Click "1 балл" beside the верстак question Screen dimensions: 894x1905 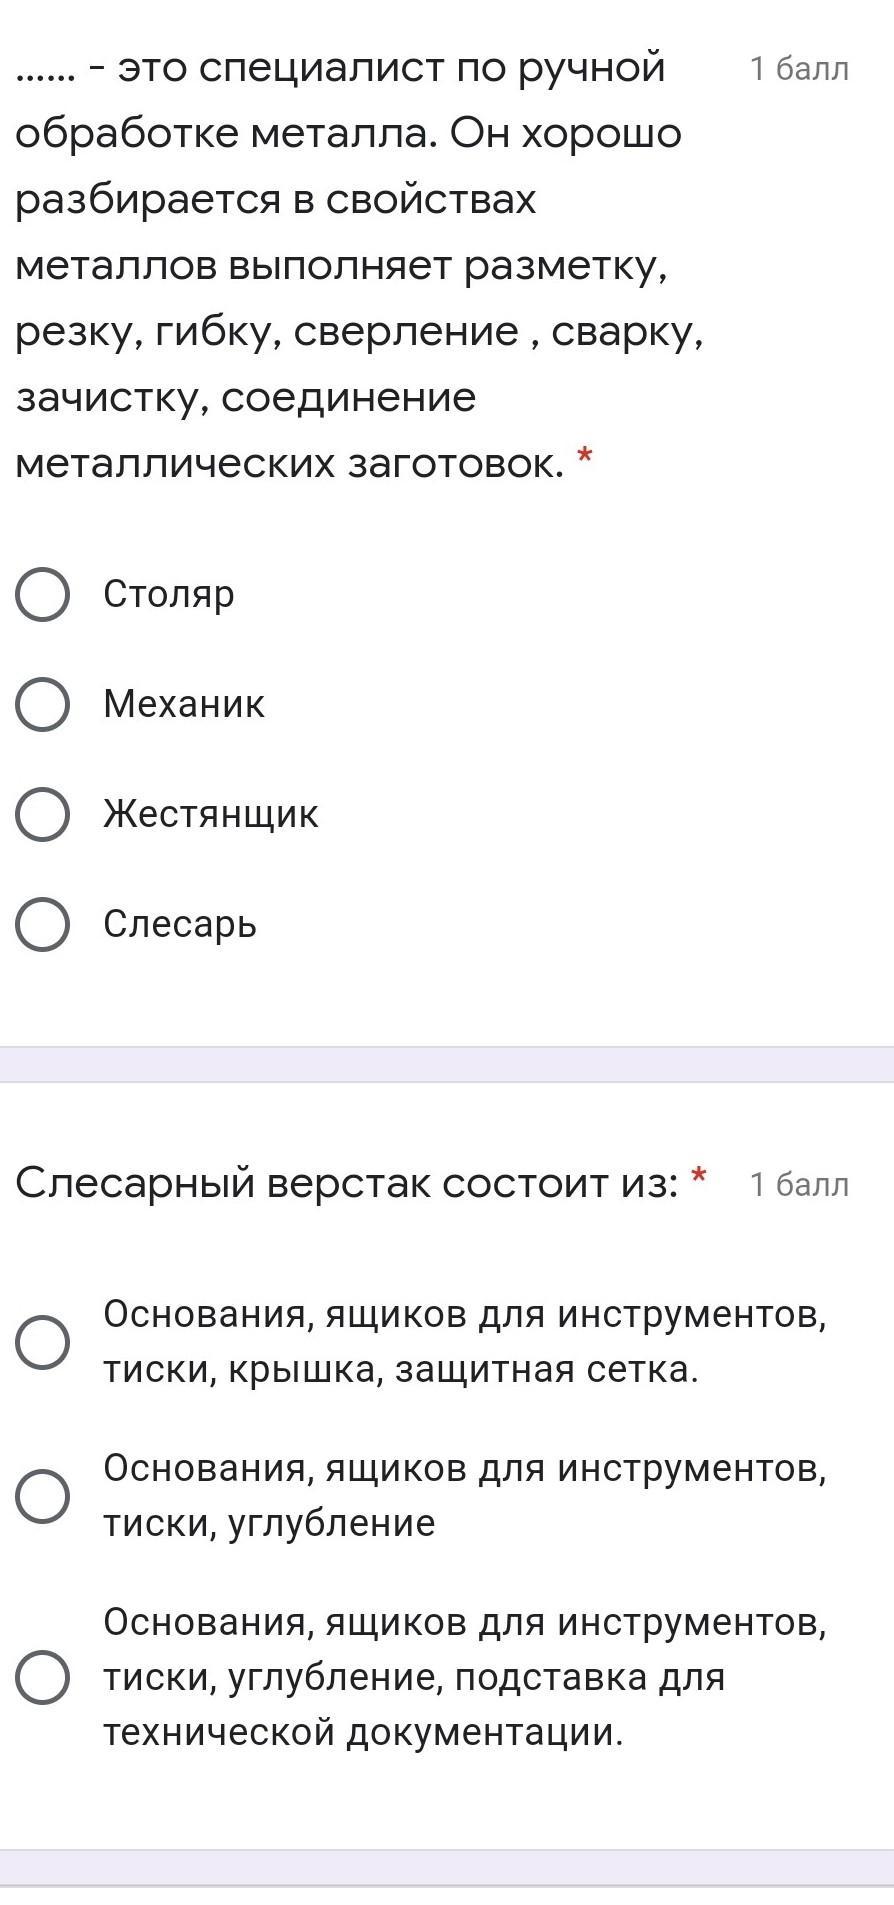point(799,1185)
